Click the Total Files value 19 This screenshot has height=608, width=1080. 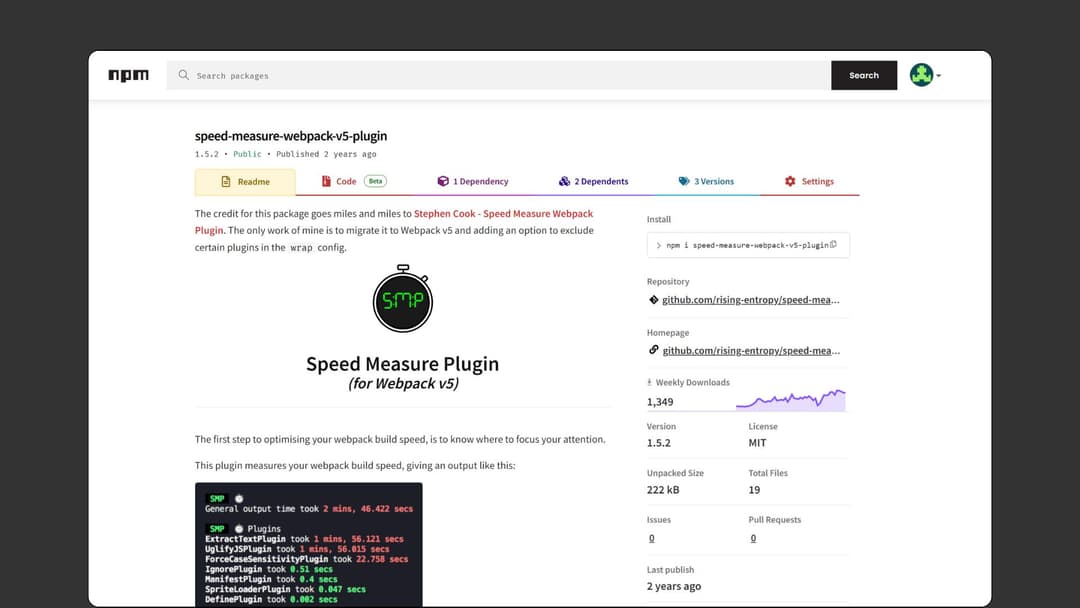tap(754, 490)
